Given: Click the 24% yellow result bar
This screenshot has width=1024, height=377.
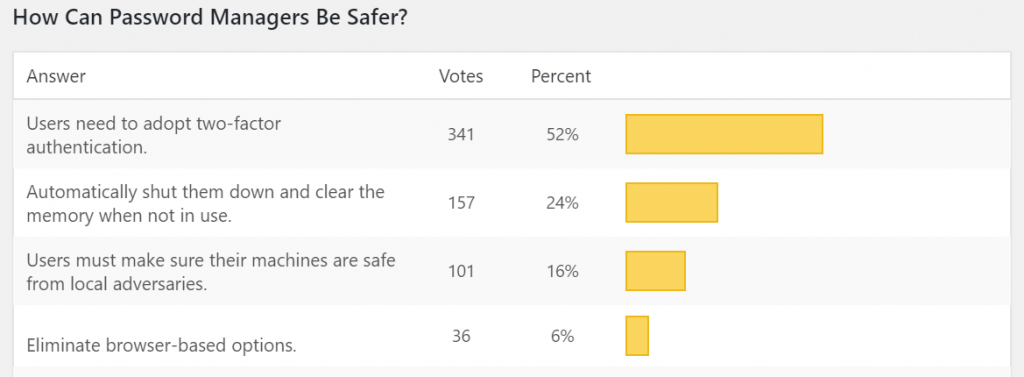Looking at the screenshot, I should coord(671,203).
